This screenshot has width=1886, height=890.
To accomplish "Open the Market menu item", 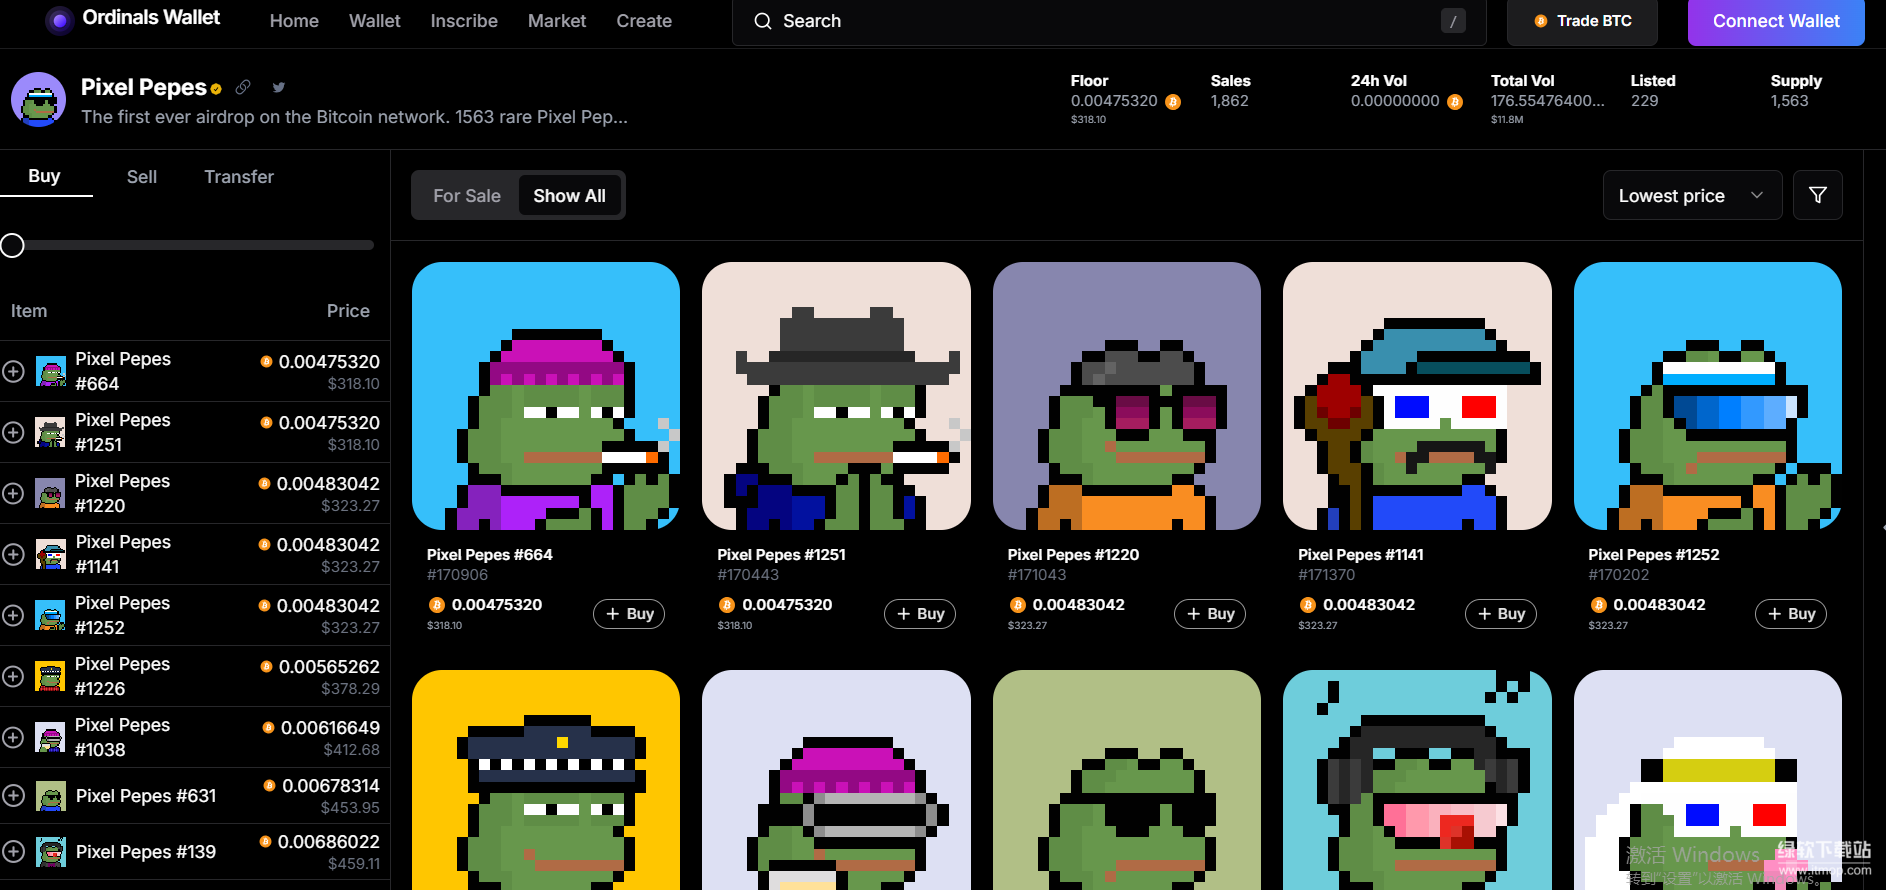I will click(556, 21).
